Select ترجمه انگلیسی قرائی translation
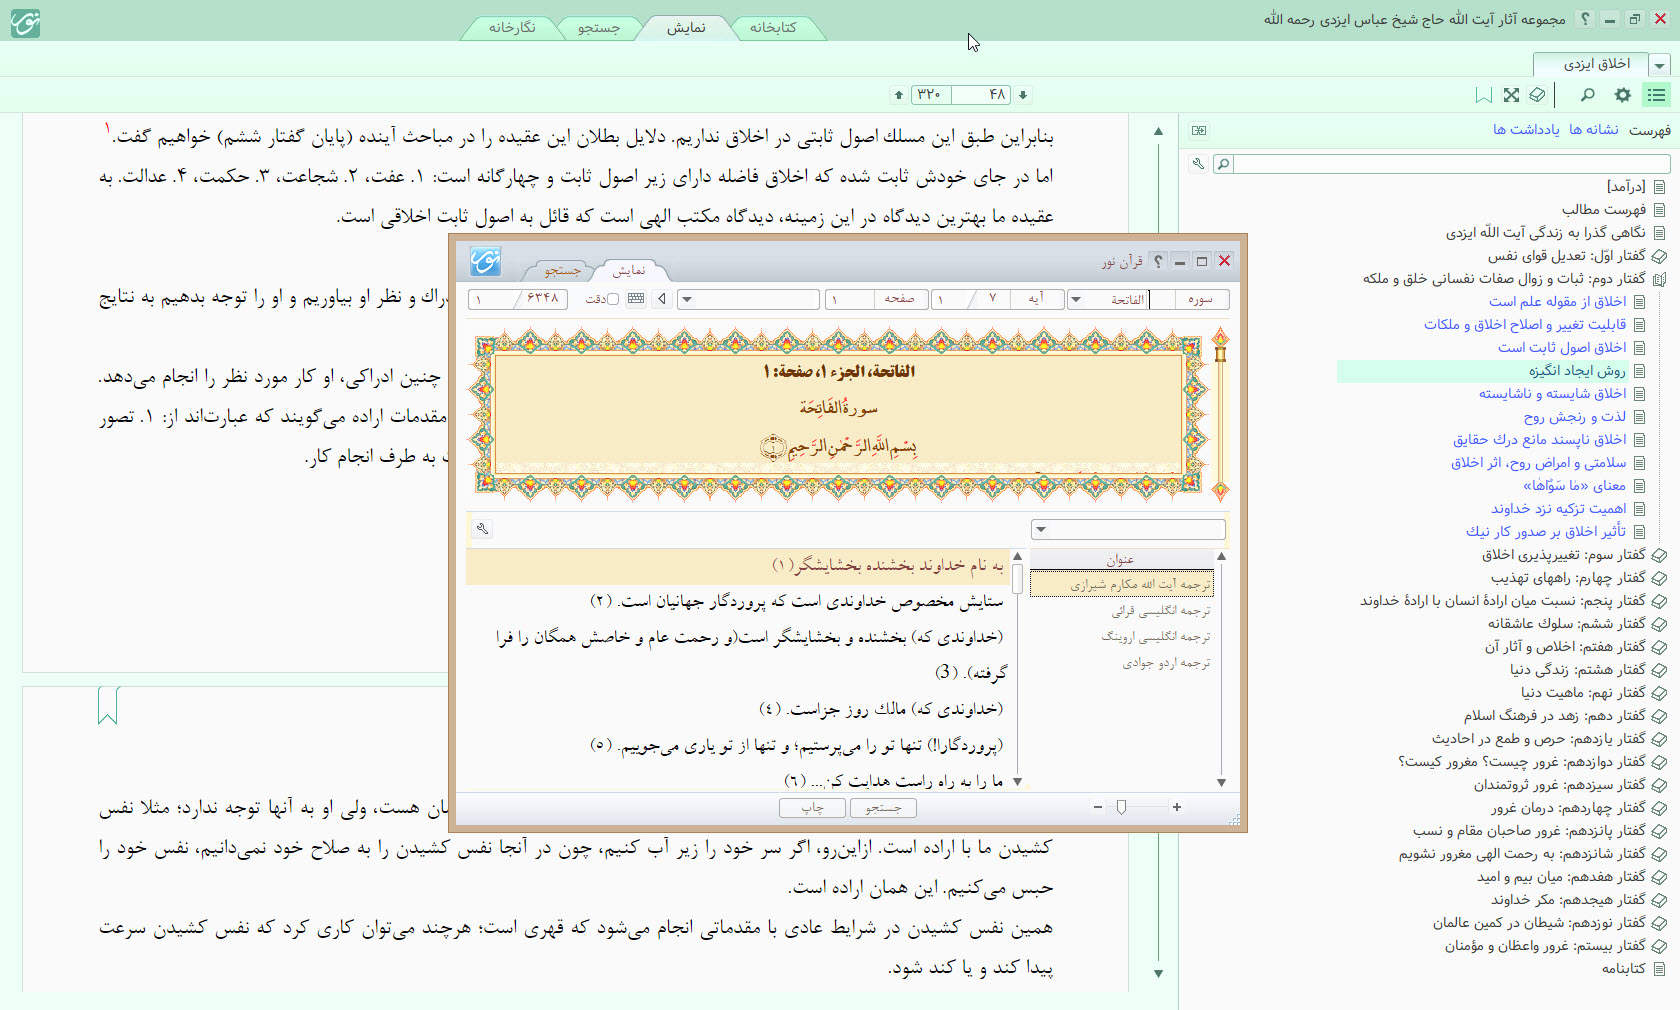Screen dimensions: 1680x1010 (x=1160, y=611)
